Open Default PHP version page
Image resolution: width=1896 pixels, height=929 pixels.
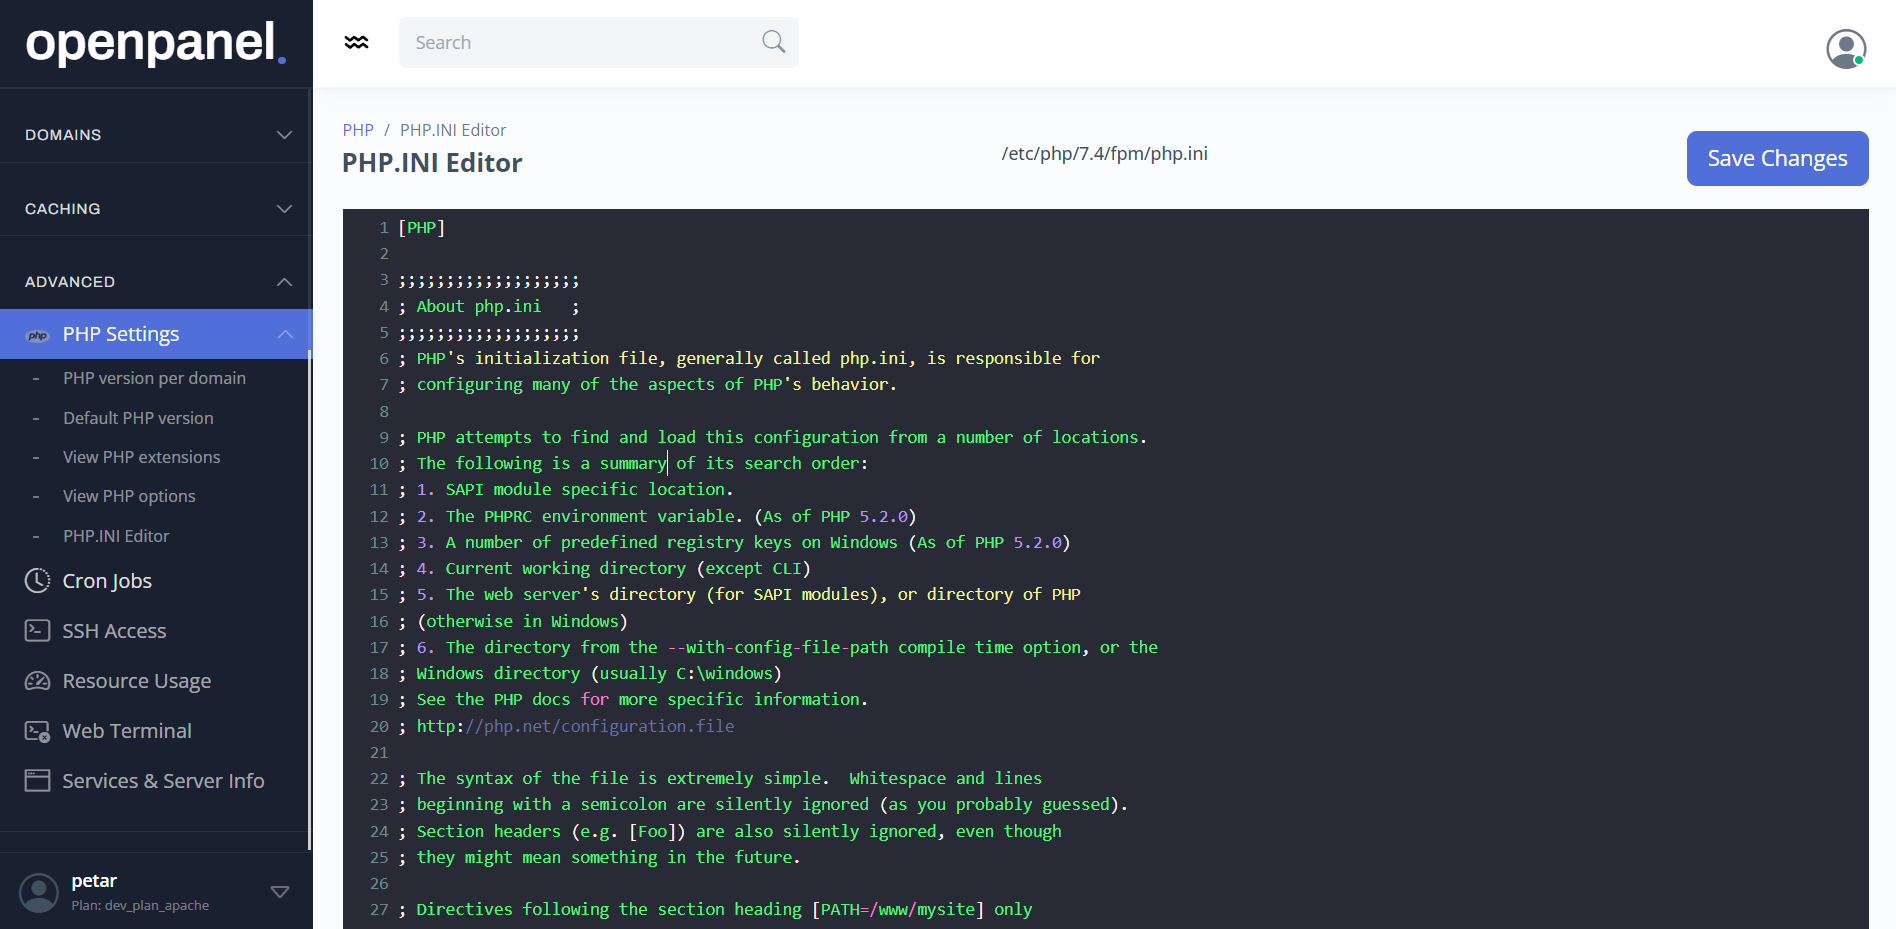(138, 418)
